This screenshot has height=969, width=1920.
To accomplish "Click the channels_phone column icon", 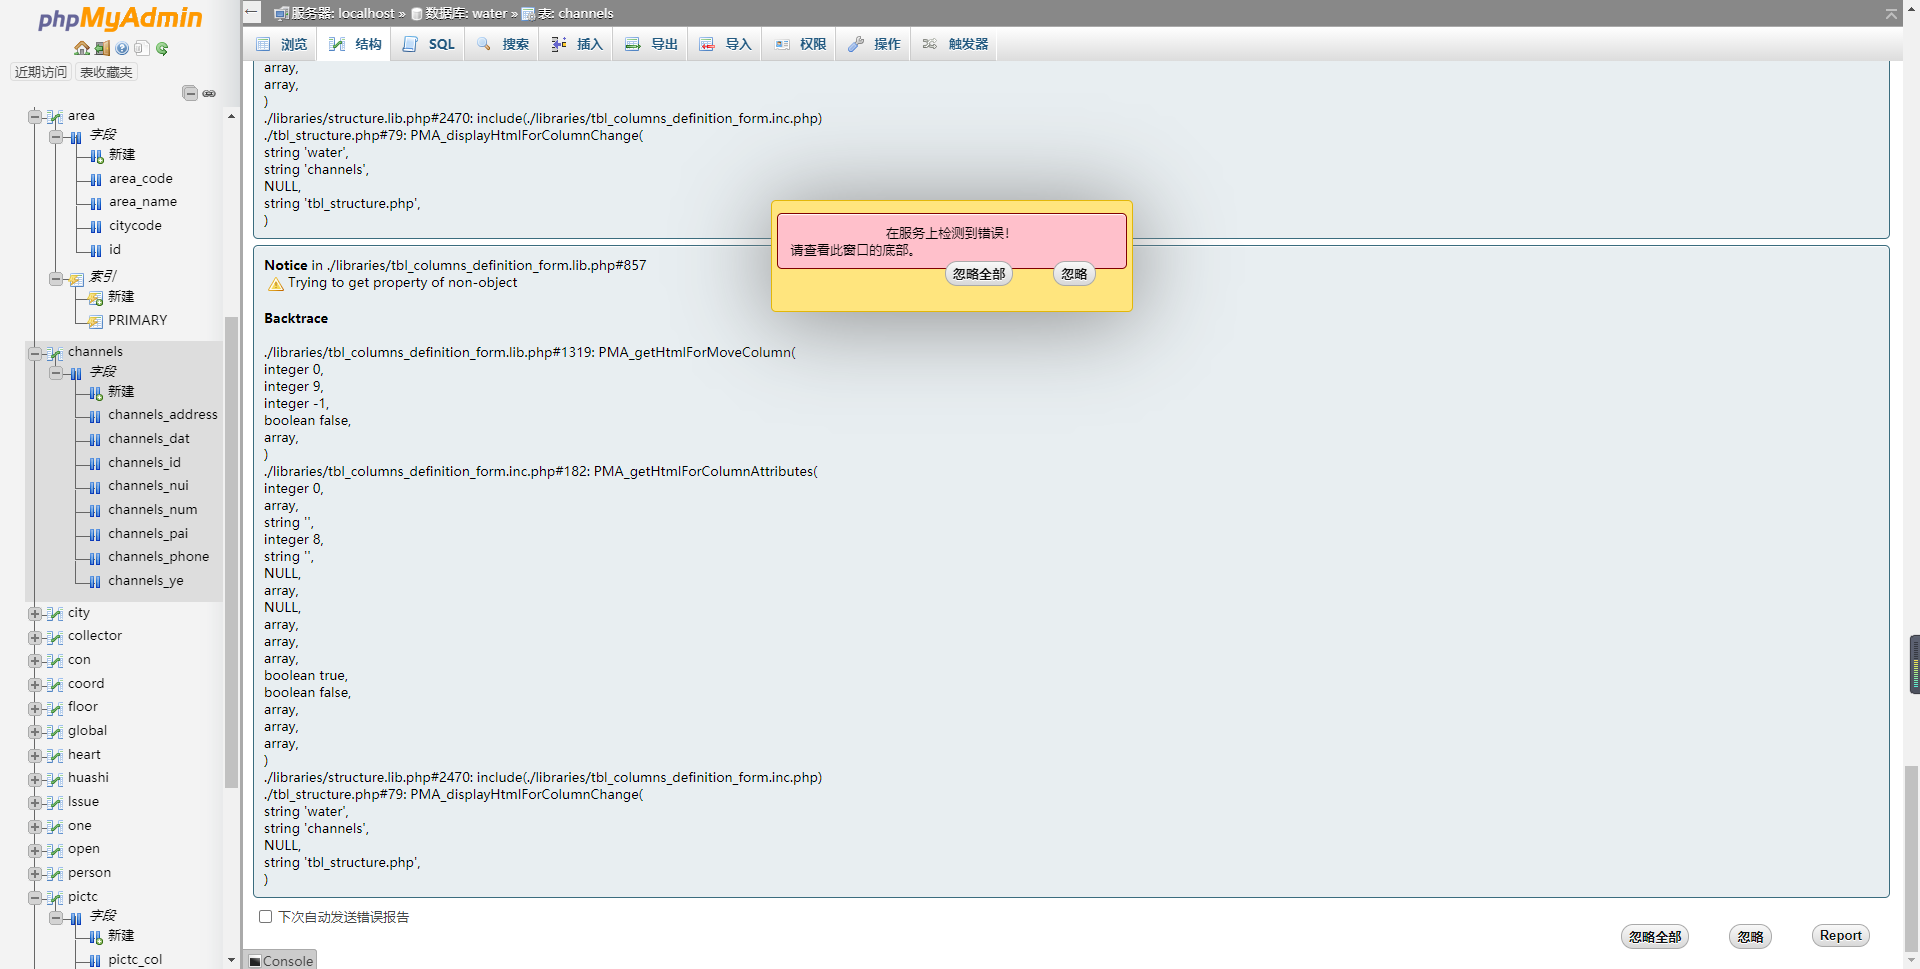I will point(95,558).
